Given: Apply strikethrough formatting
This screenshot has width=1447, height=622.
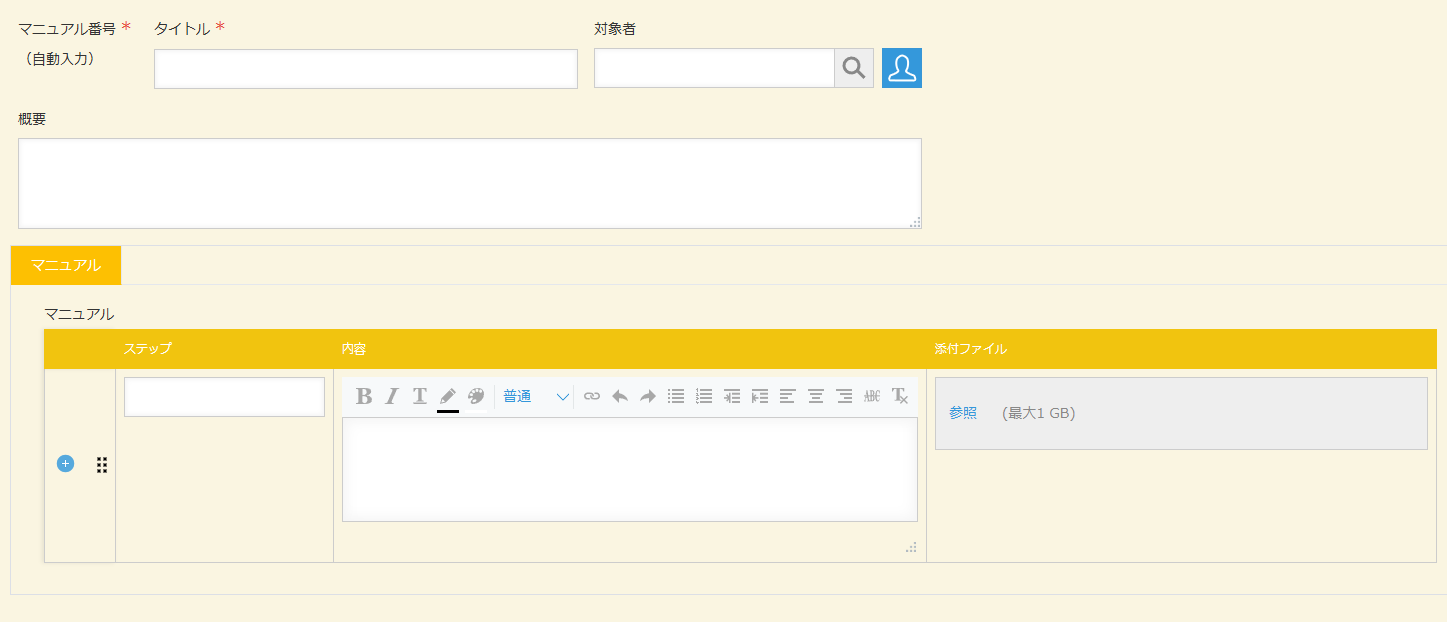Looking at the screenshot, I should point(872,396).
